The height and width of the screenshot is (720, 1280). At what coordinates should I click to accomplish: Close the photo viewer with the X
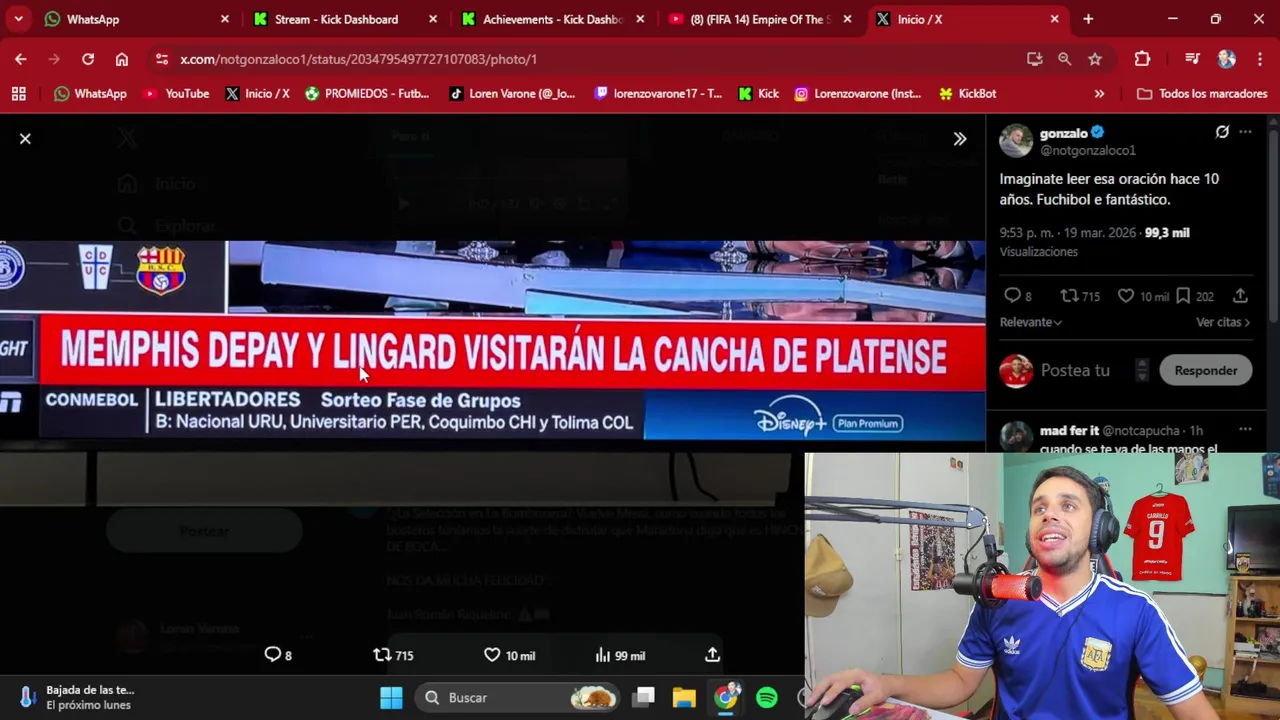pyautogui.click(x=25, y=139)
